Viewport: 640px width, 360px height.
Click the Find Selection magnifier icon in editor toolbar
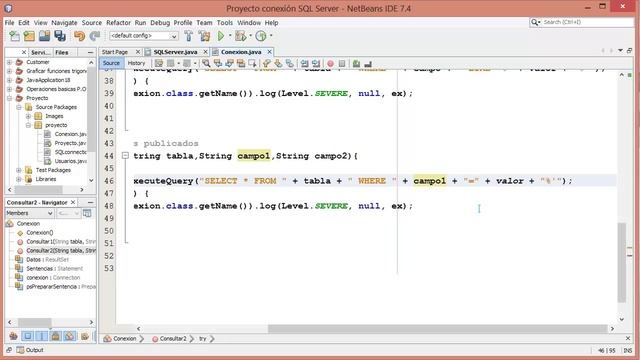(x=206, y=63)
